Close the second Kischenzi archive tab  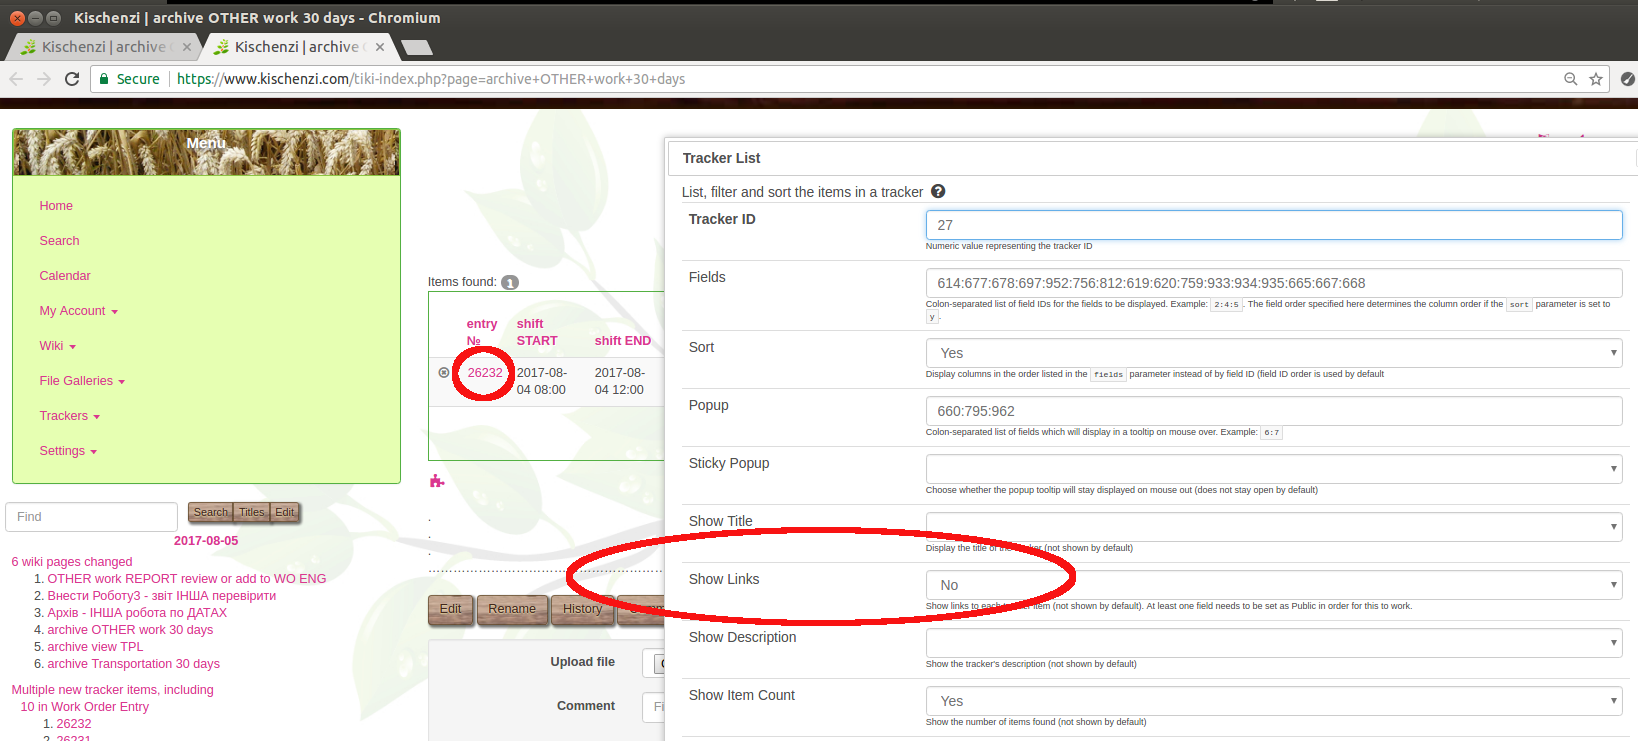(380, 47)
